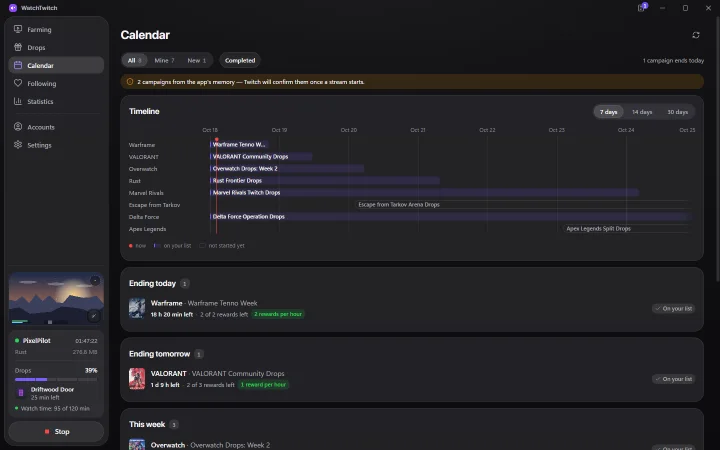This screenshot has height=450, width=720.
Task: Click the Marvel Rivals Twitch Drops timeline bar
Action: coord(424,192)
